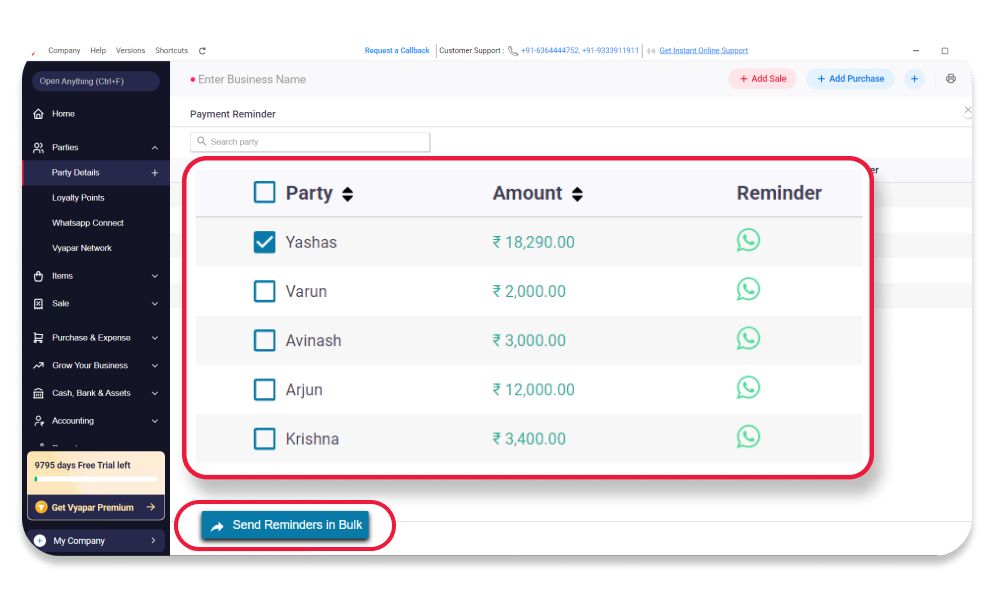Expand the My Company dropdown
996x600 pixels.
(x=96, y=540)
